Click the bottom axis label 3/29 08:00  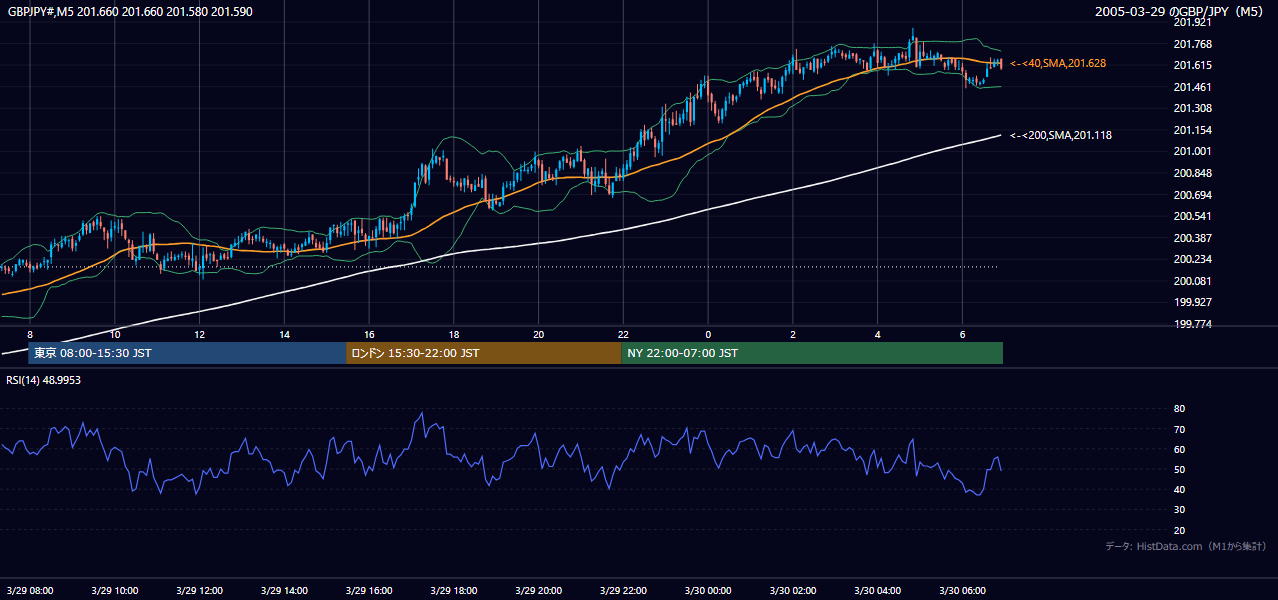30,590
